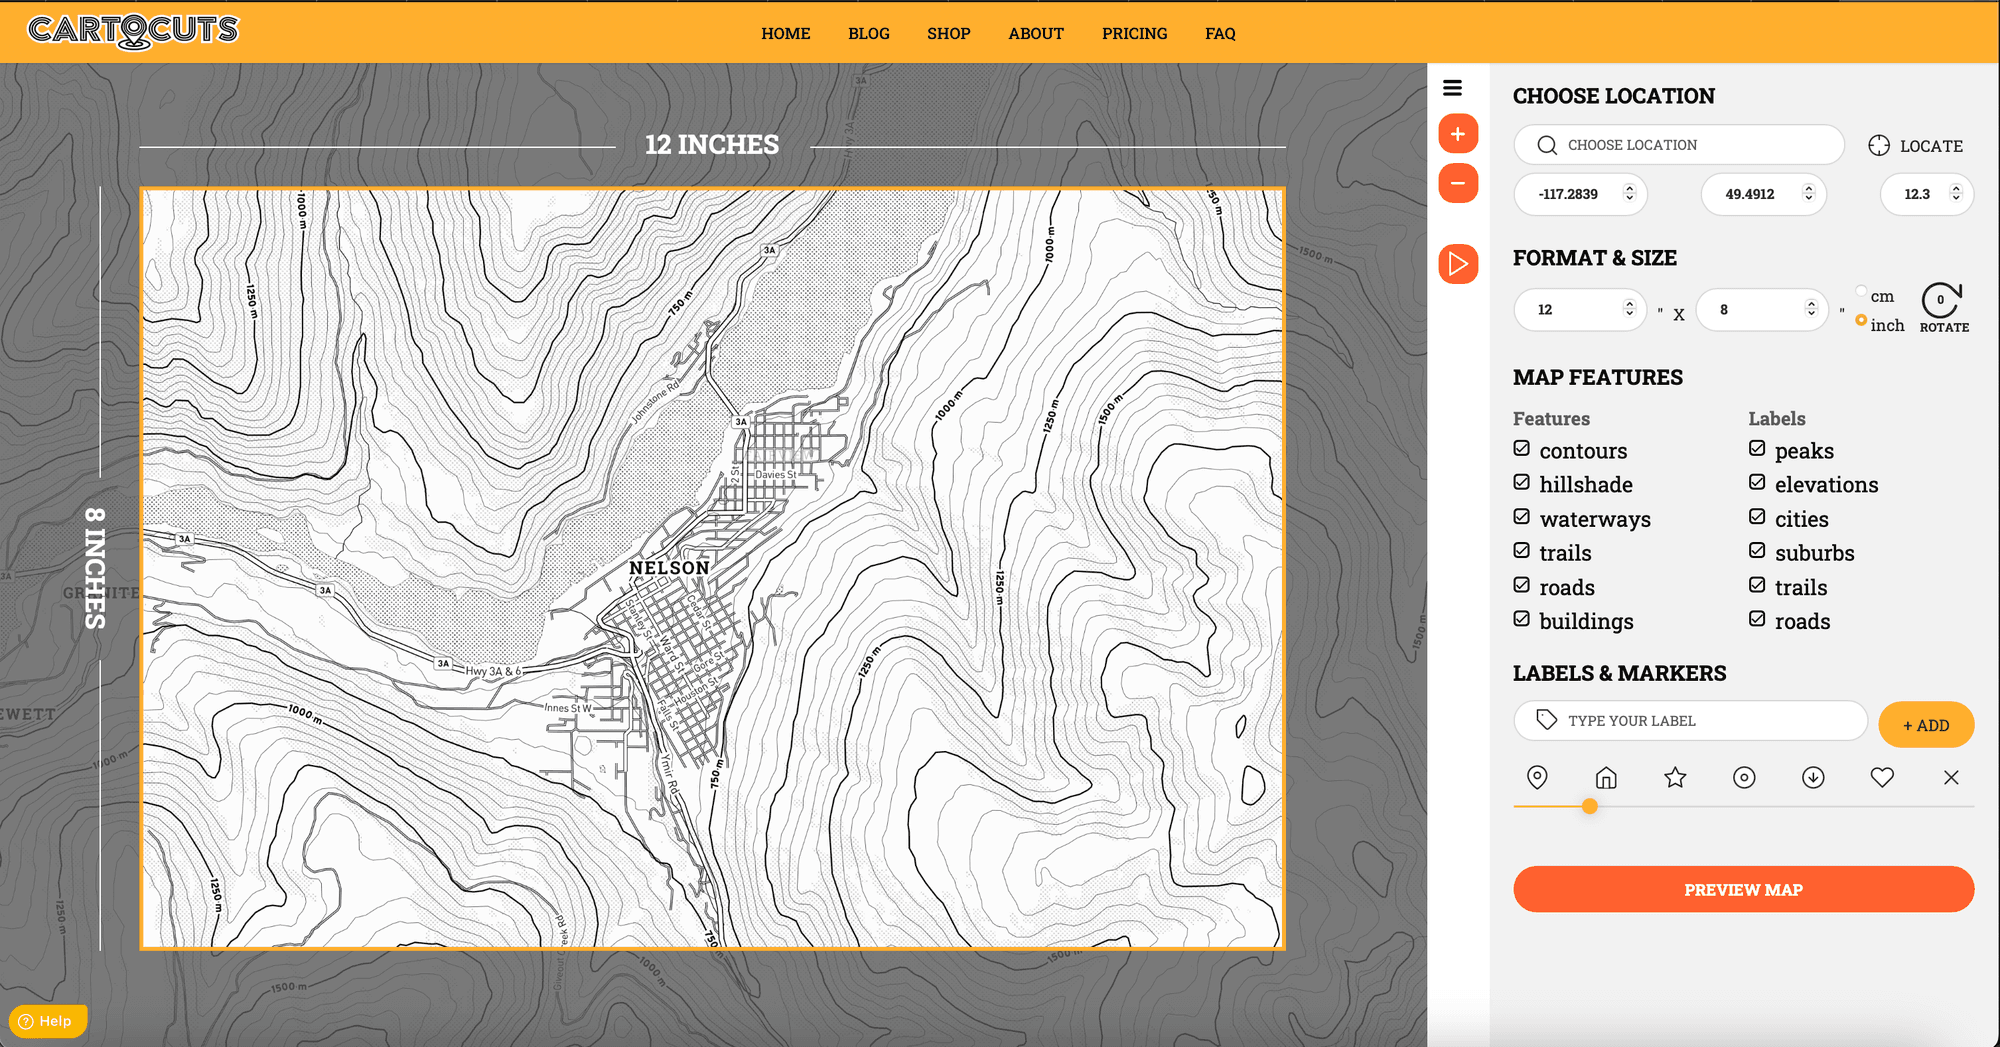This screenshot has width=2000, height=1047.
Task: Select the cm unit radio button
Action: [x=1861, y=292]
